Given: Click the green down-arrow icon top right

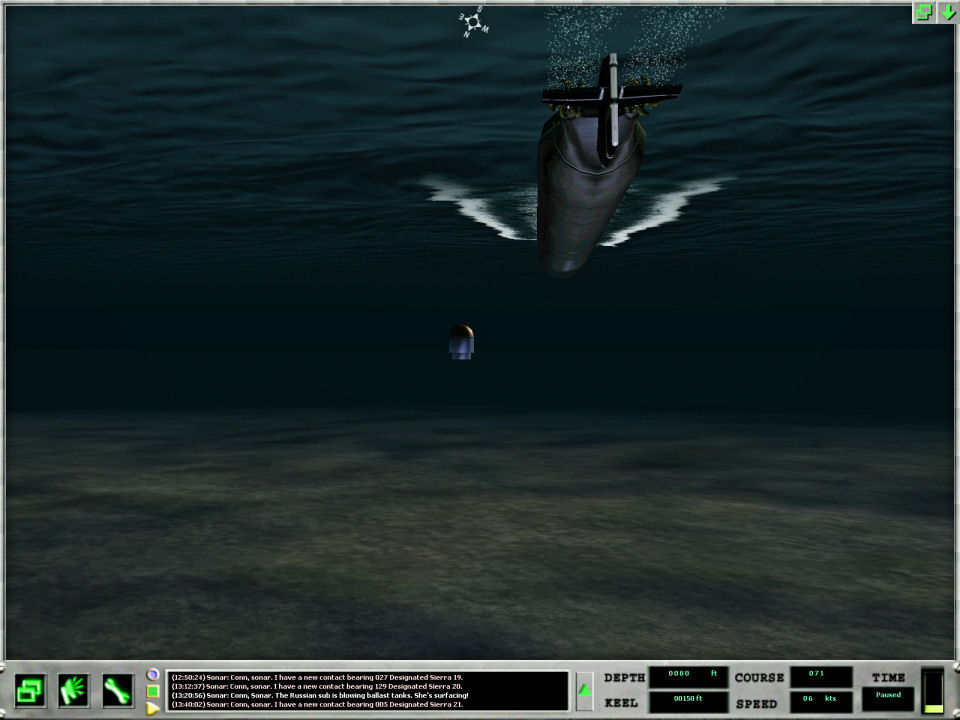Looking at the screenshot, I should [947, 12].
